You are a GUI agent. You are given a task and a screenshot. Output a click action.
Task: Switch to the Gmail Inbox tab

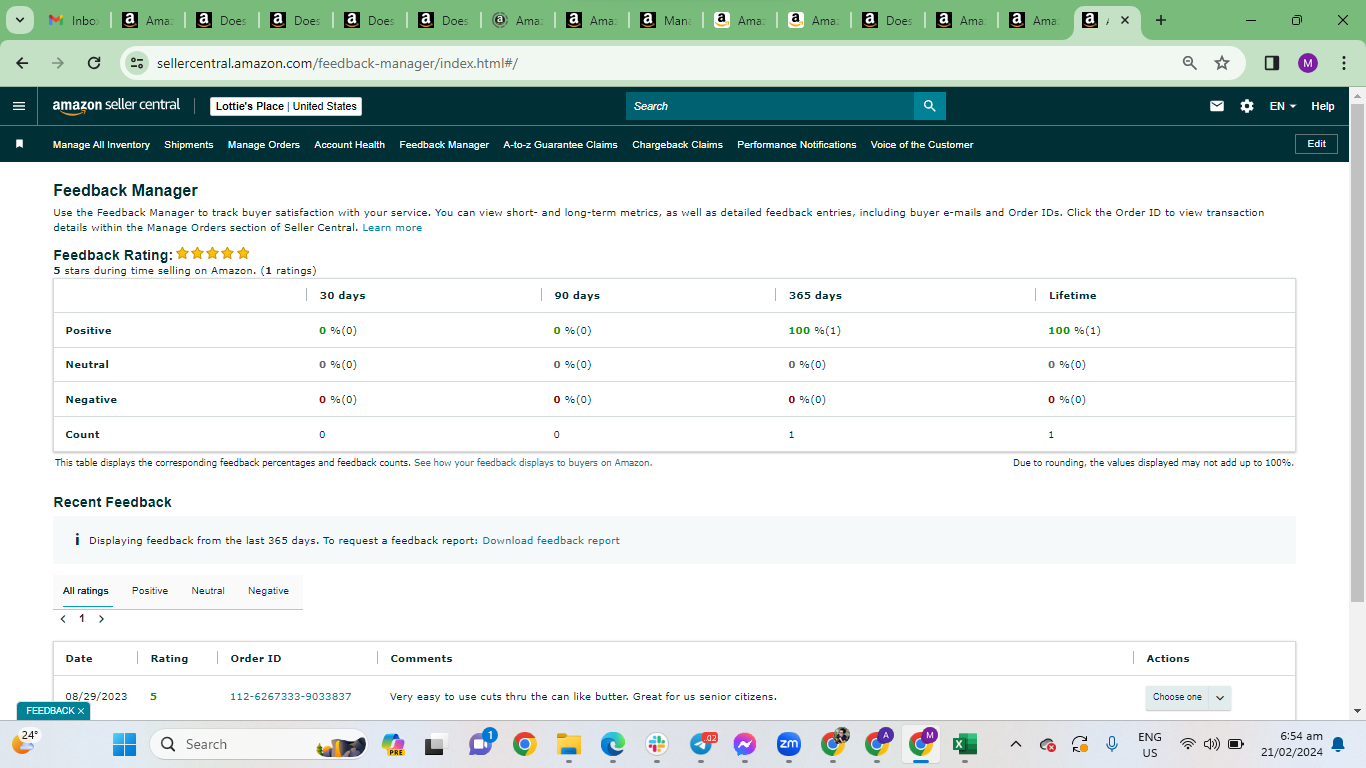point(74,20)
